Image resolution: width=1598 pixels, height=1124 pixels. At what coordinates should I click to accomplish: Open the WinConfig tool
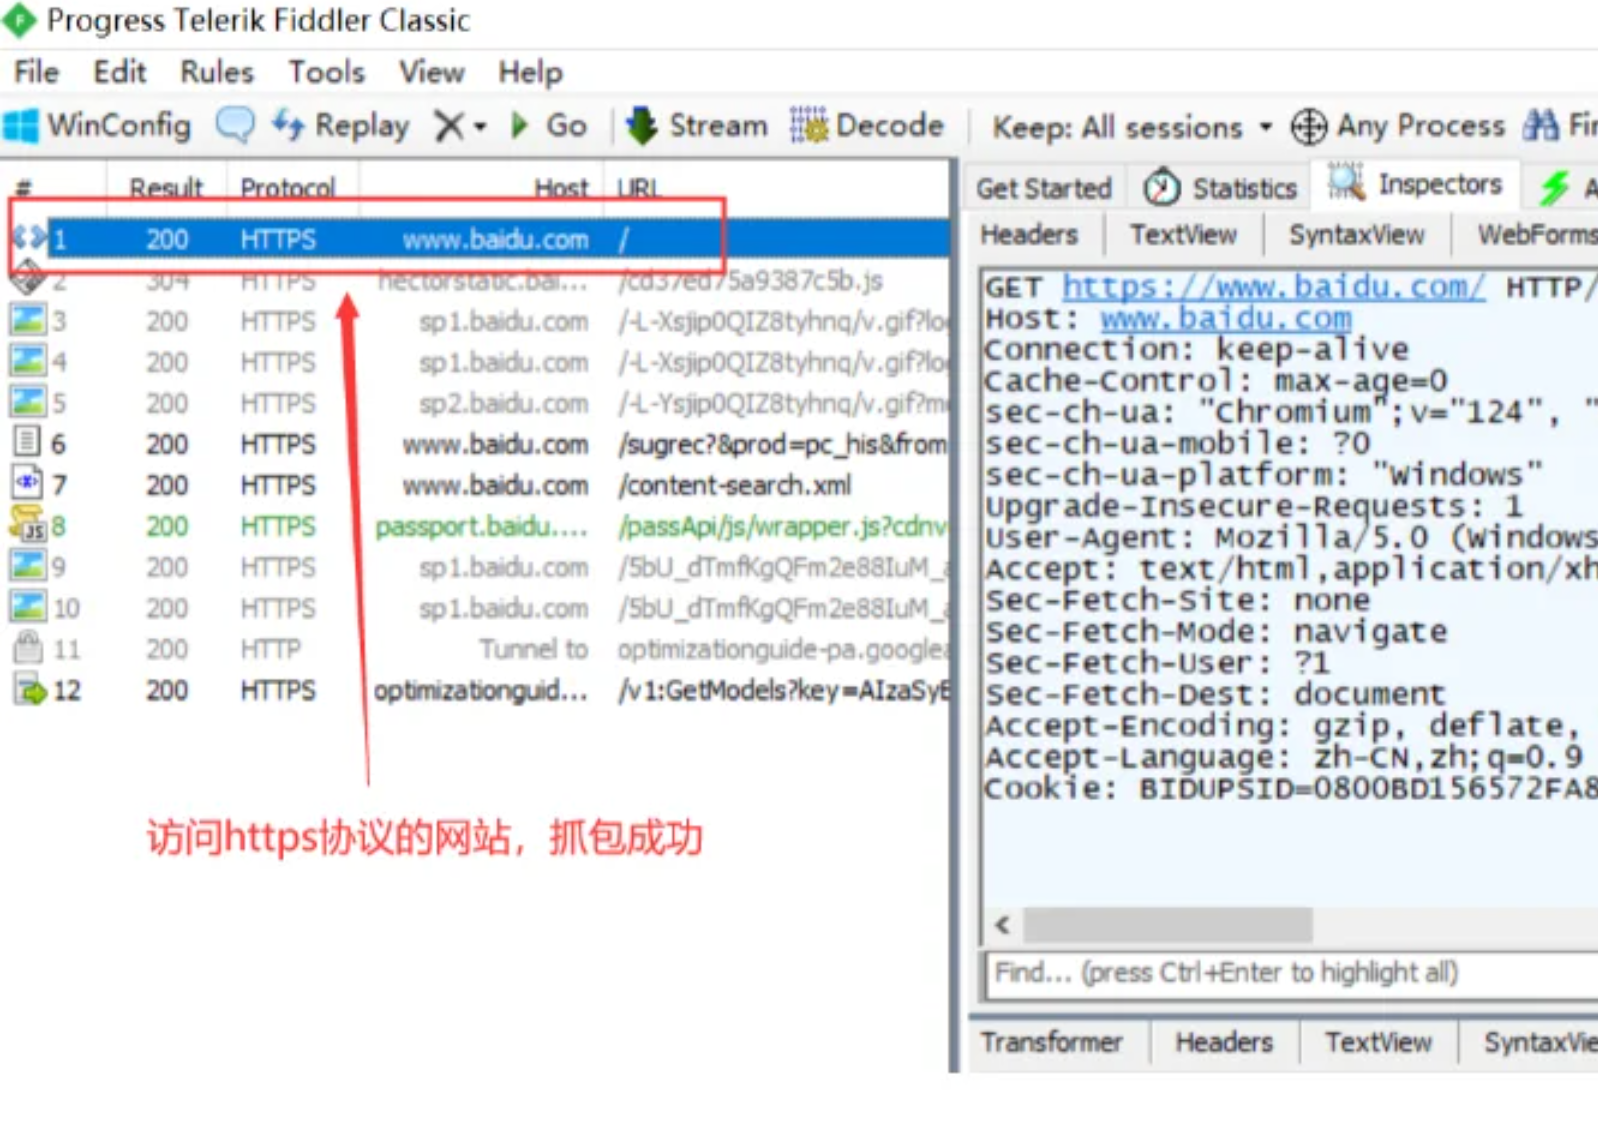click(97, 125)
